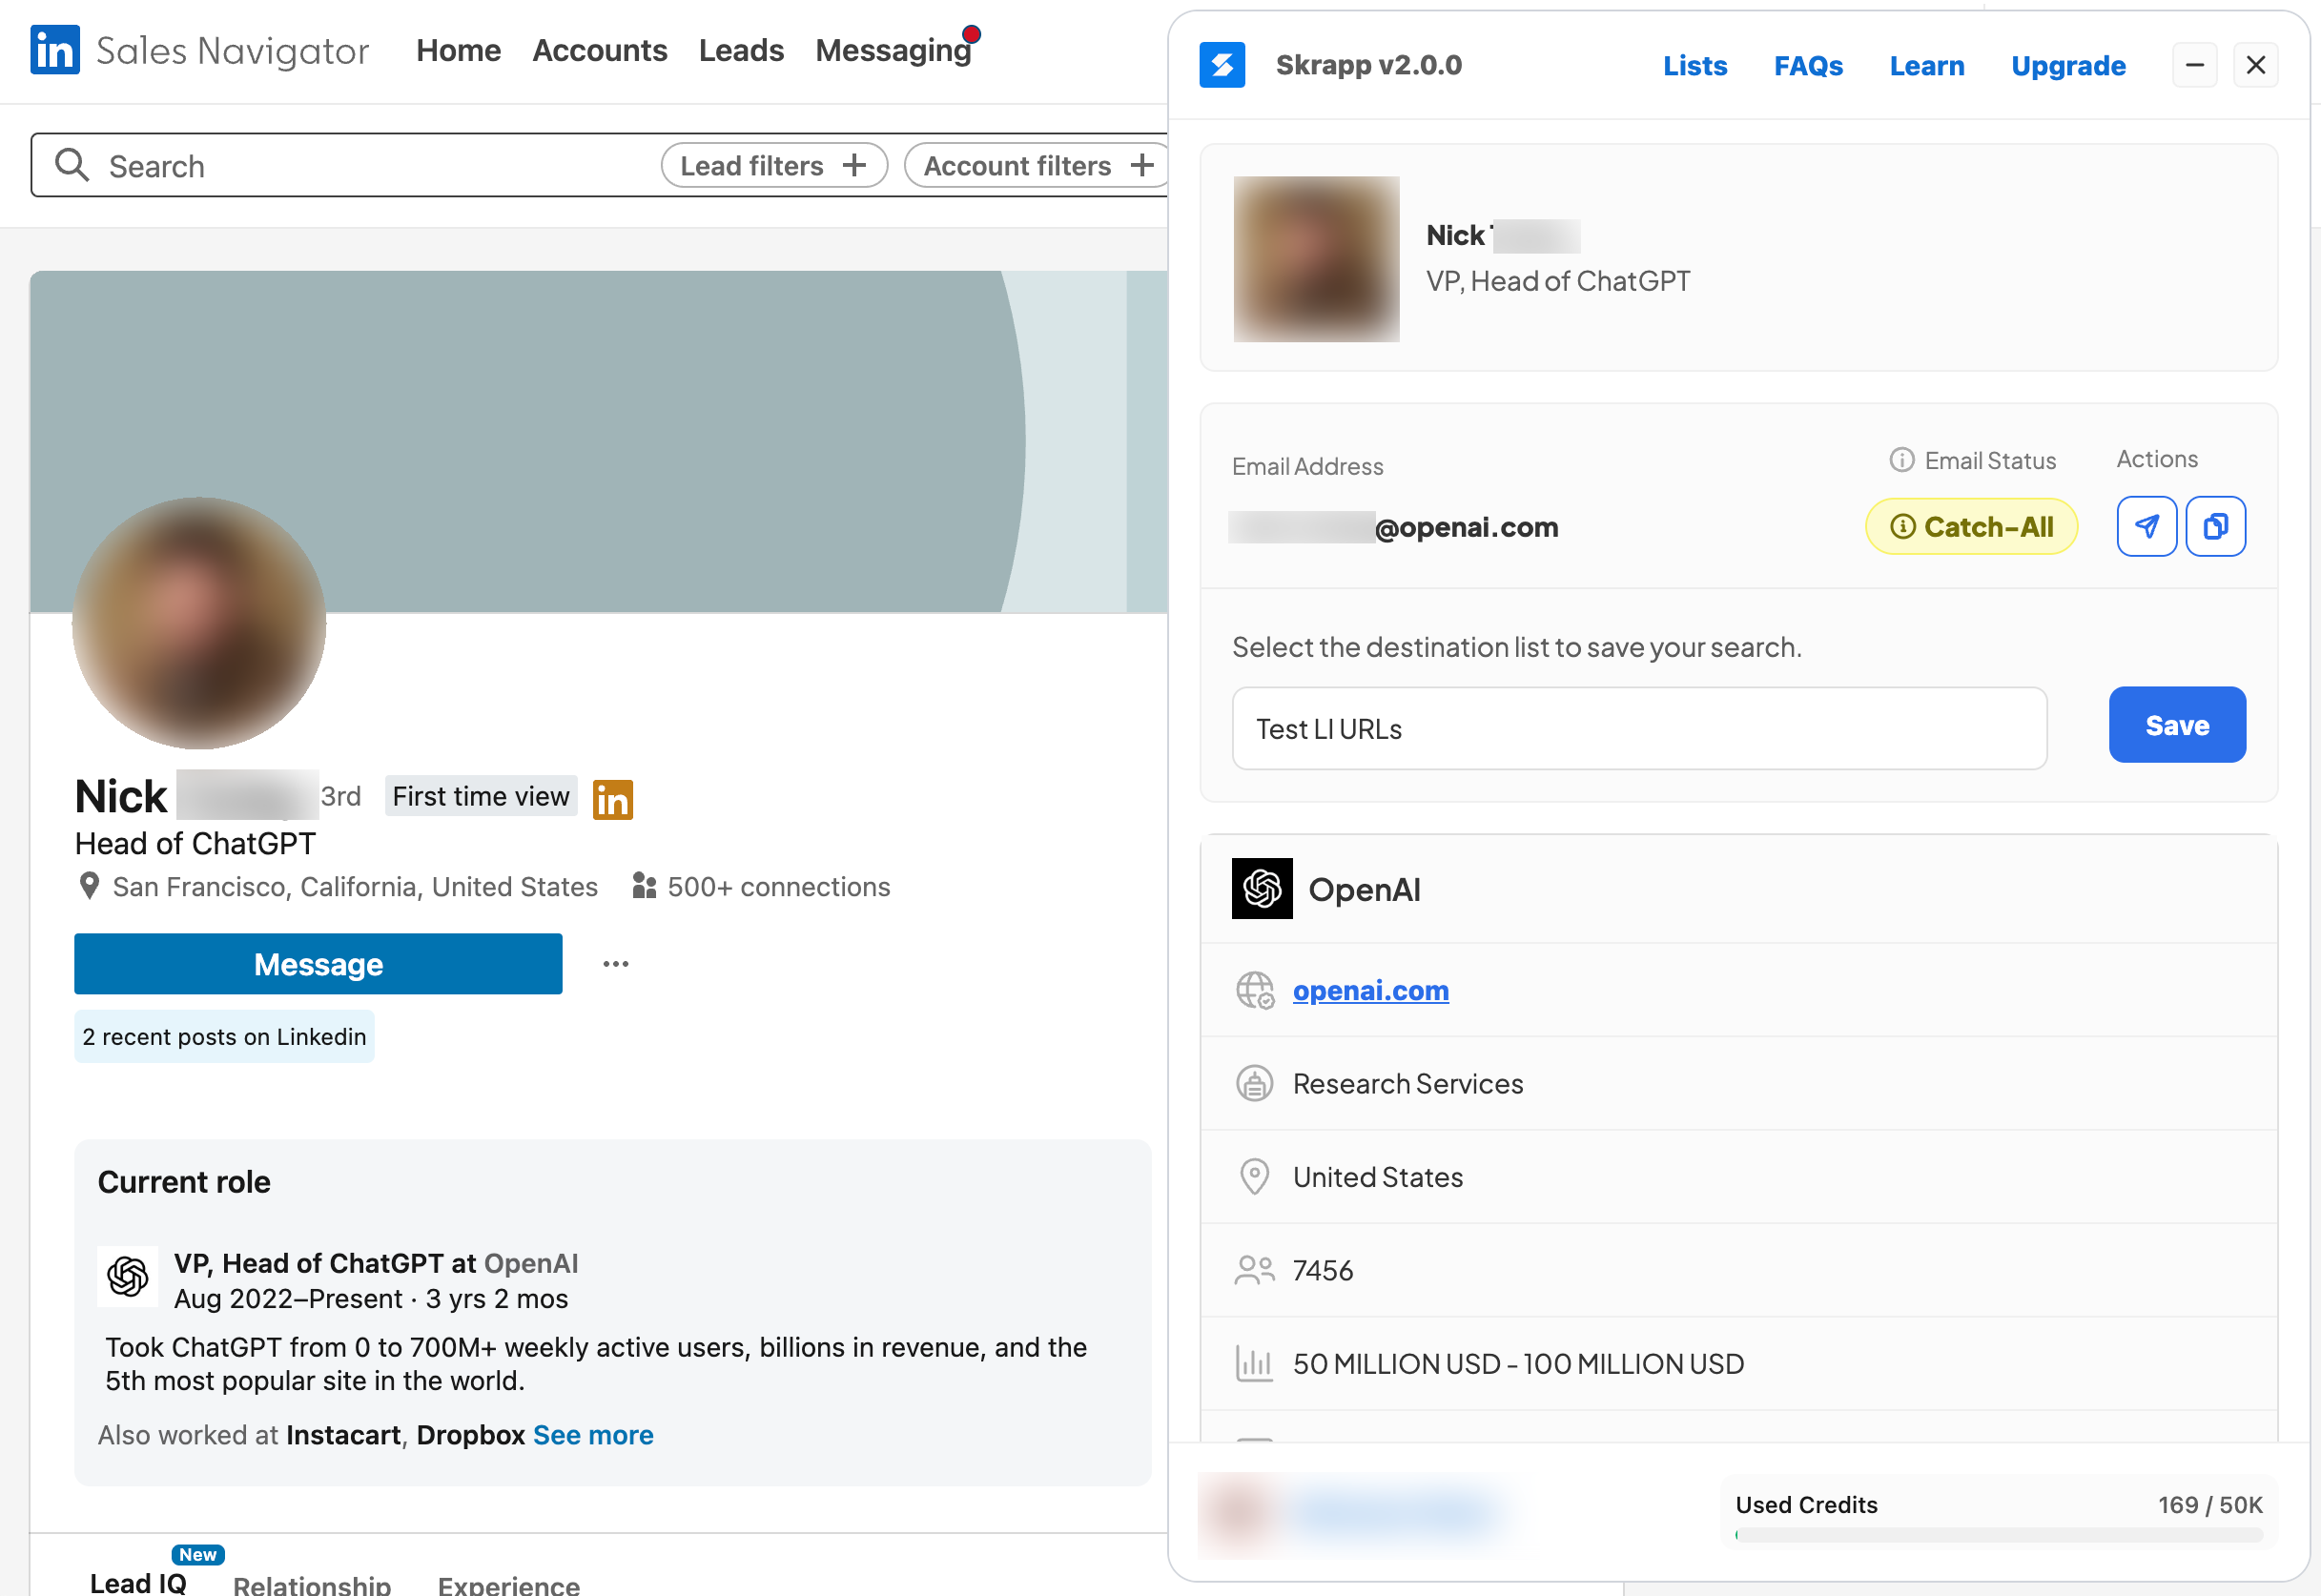
Task: Click the New badge above Lead IQ
Action: (198, 1554)
